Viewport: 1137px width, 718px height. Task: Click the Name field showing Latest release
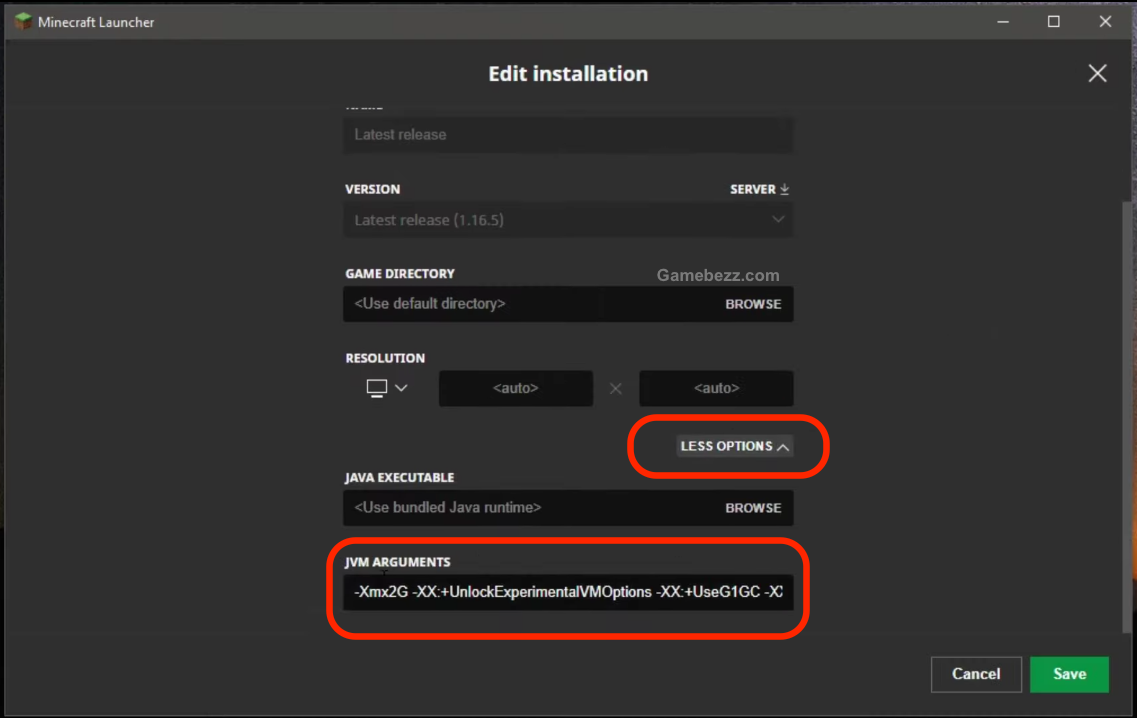pyautogui.click(x=568, y=135)
